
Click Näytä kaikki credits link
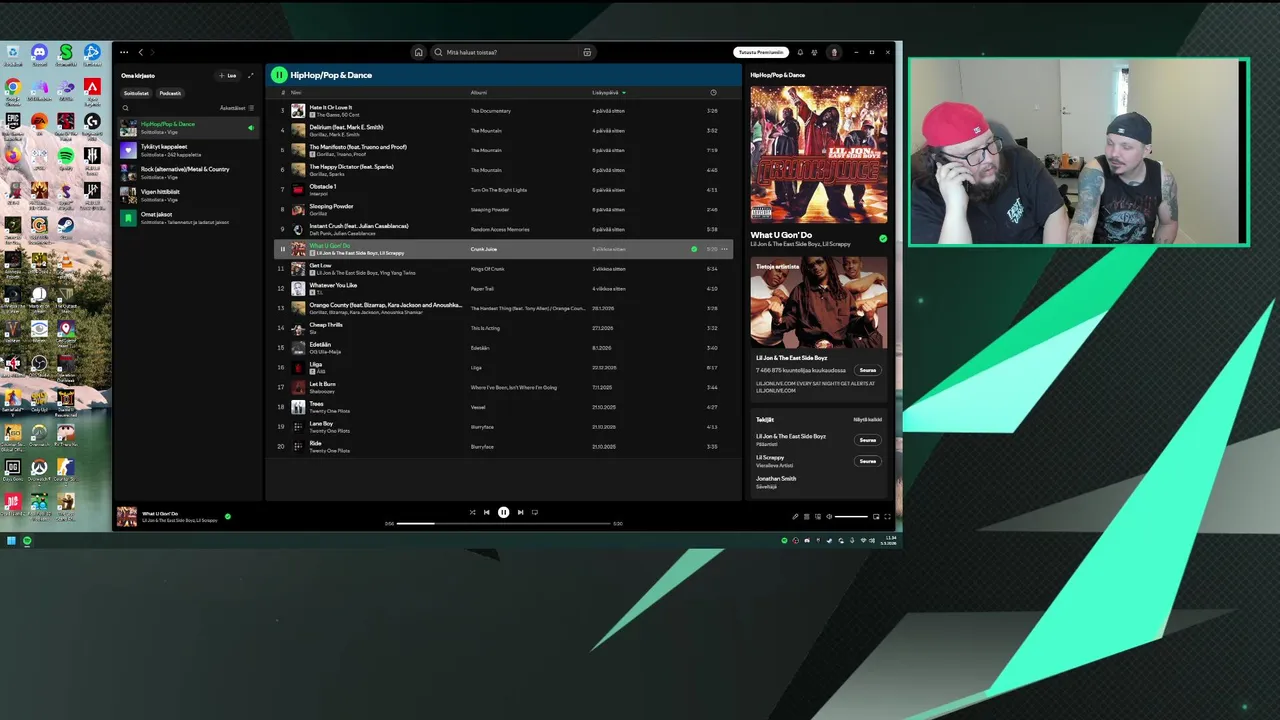point(867,420)
